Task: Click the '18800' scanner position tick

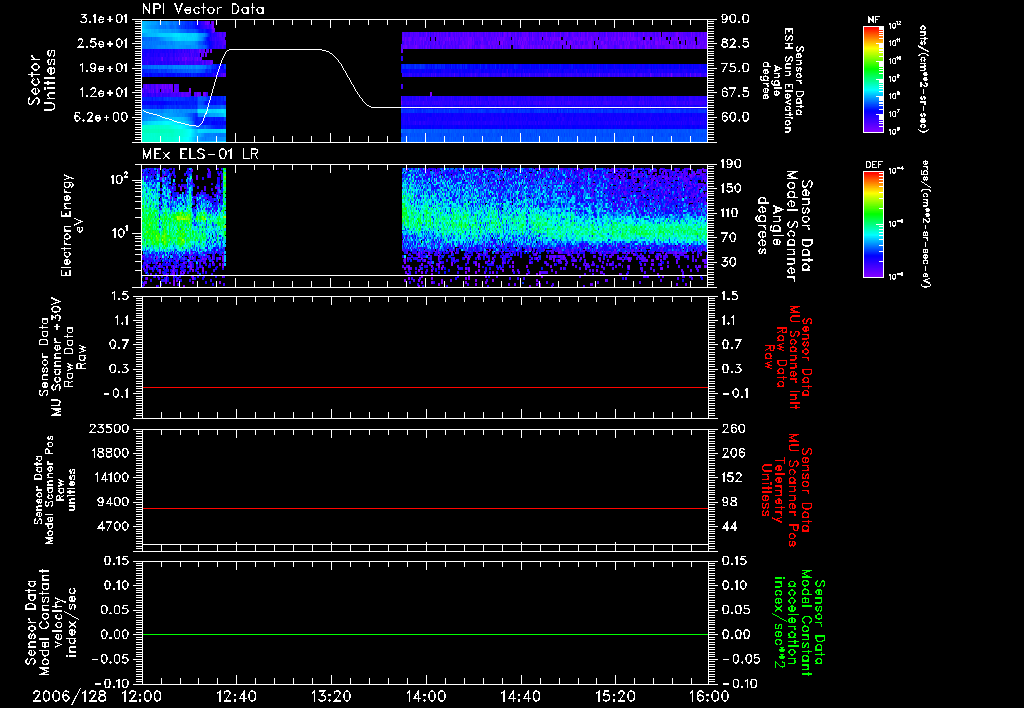Action: [x=111, y=453]
